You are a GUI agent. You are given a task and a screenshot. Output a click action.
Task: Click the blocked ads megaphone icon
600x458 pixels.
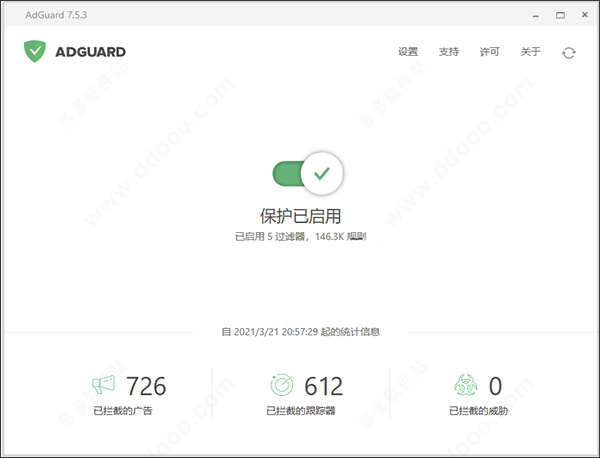click(103, 385)
